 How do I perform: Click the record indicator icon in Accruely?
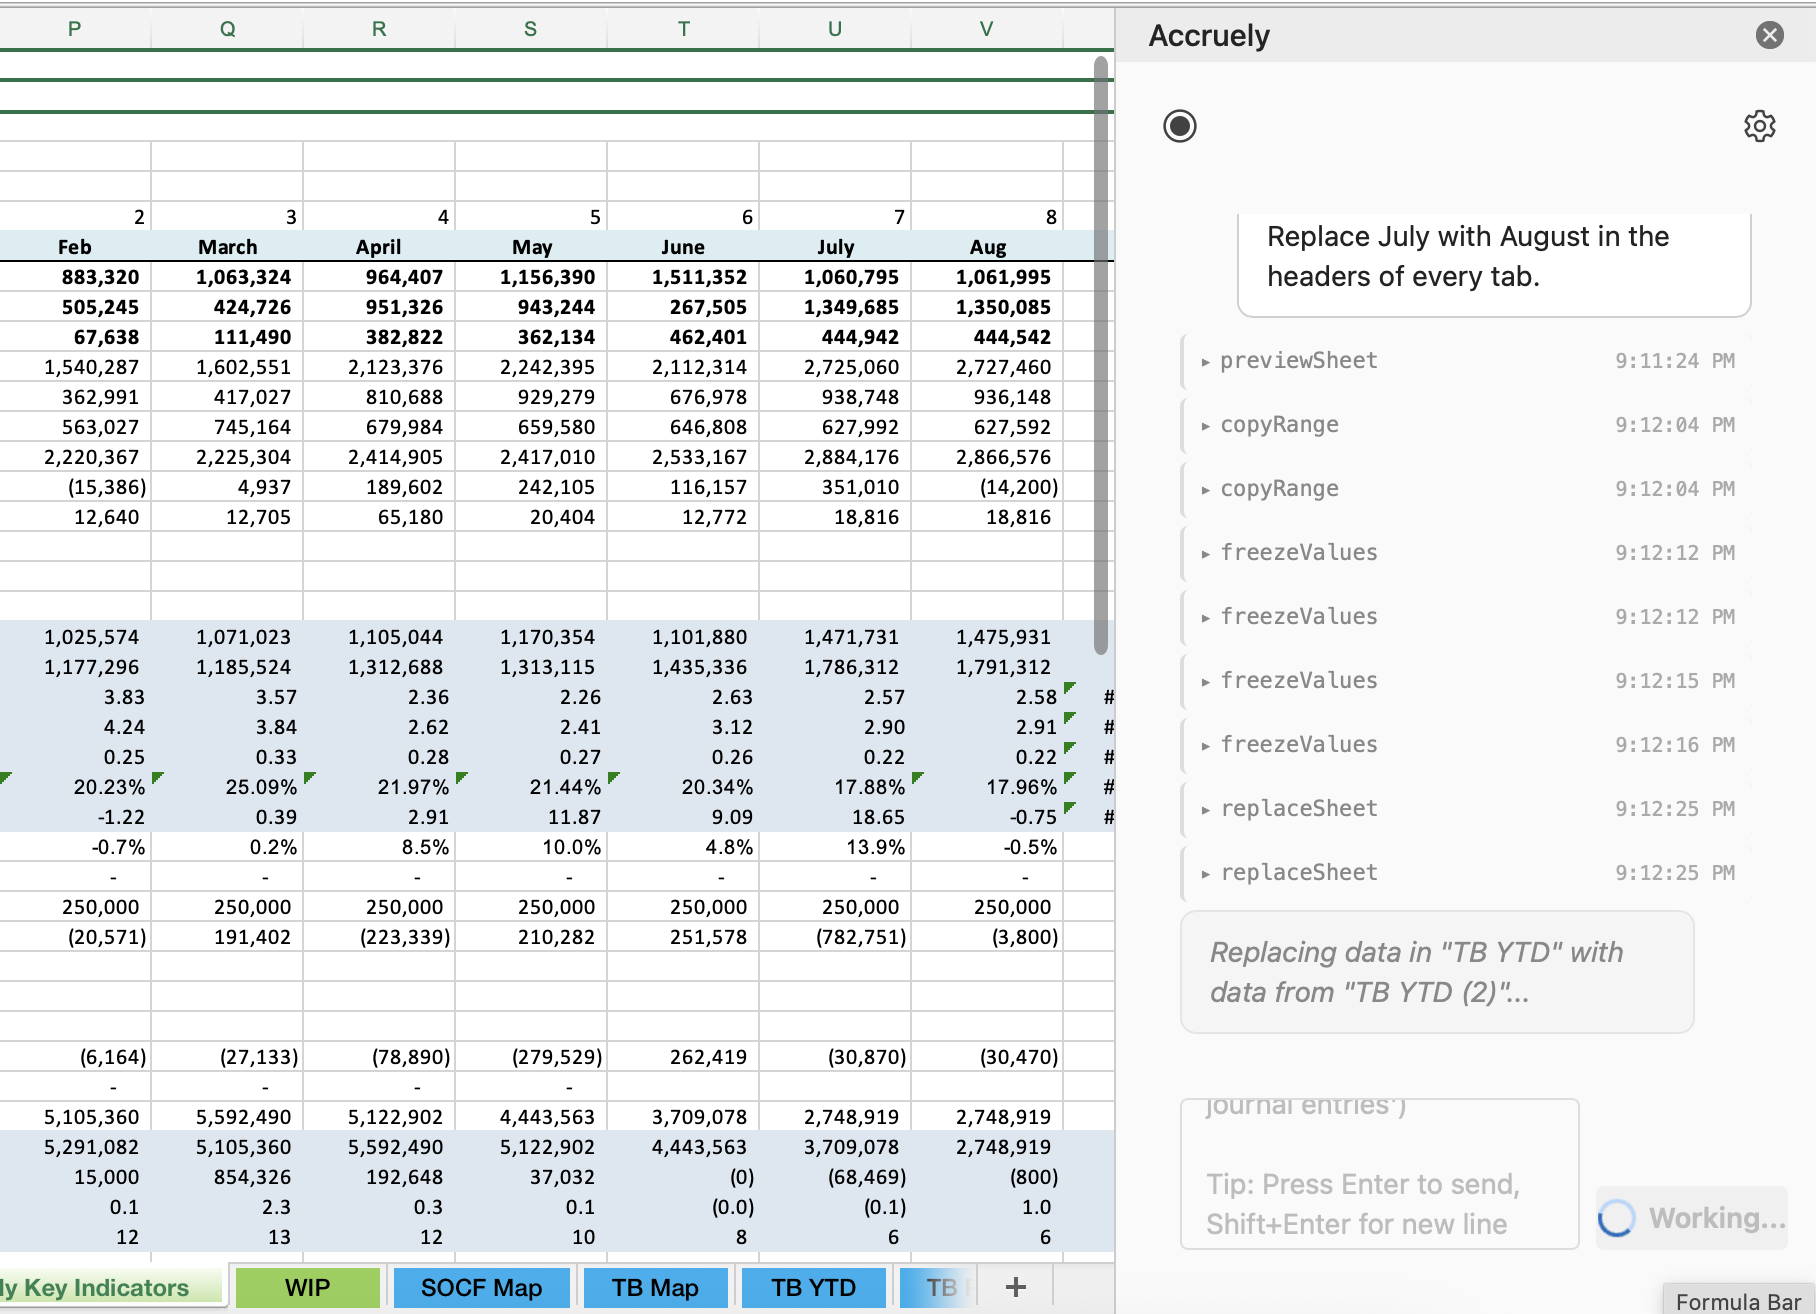1180,126
